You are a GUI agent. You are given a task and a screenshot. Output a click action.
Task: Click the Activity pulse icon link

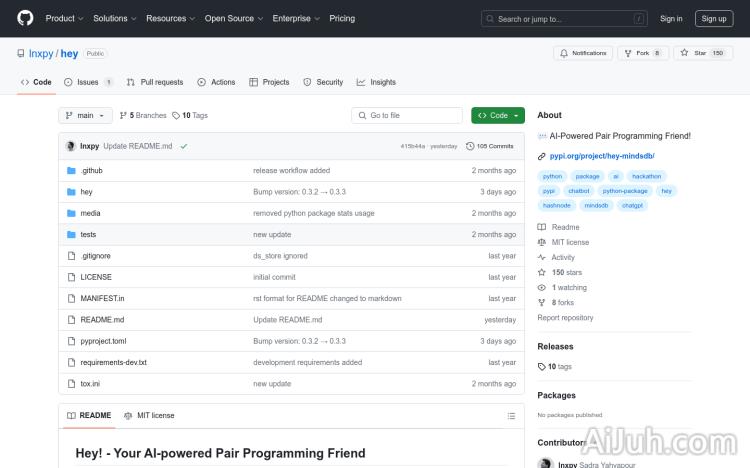pos(563,257)
